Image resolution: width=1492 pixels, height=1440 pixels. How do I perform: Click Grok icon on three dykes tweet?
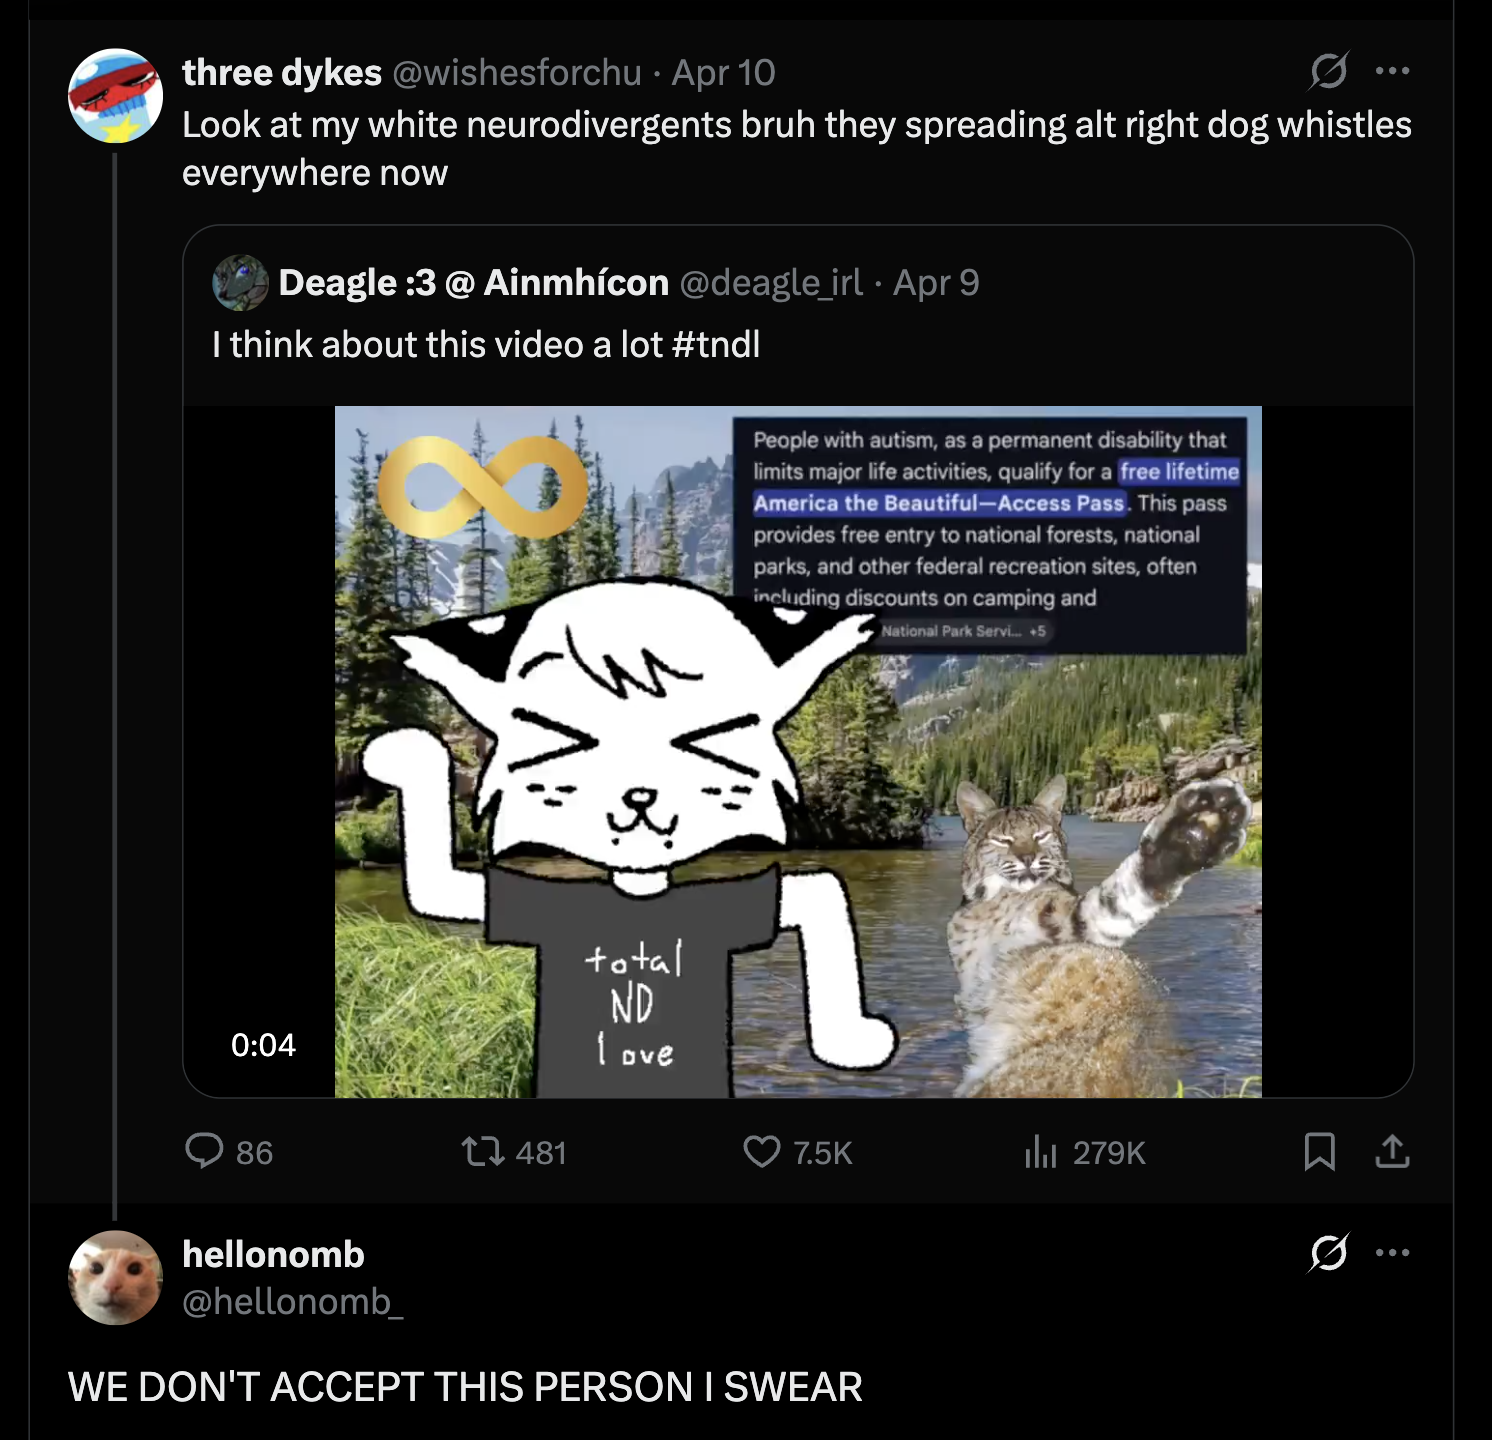tap(1329, 71)
